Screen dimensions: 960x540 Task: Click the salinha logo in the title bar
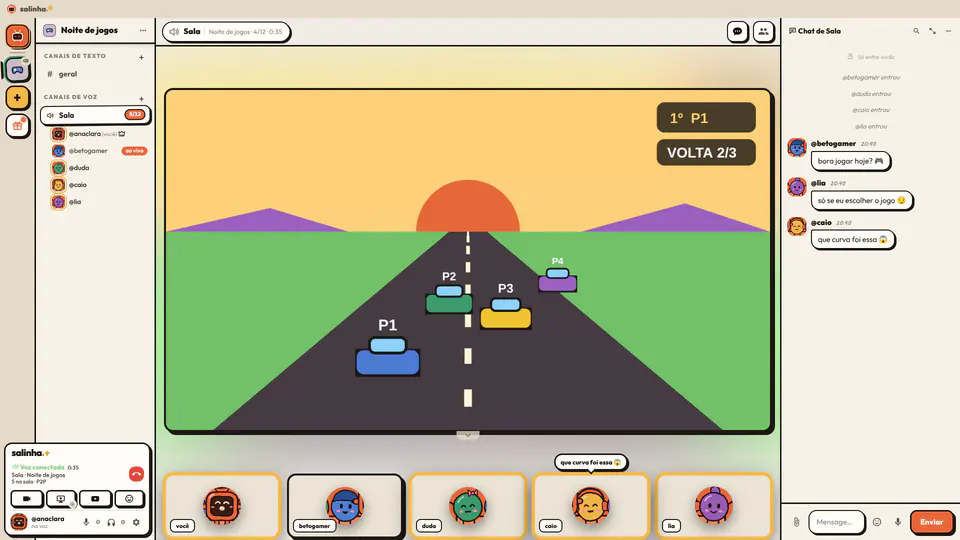click(29, 9)
